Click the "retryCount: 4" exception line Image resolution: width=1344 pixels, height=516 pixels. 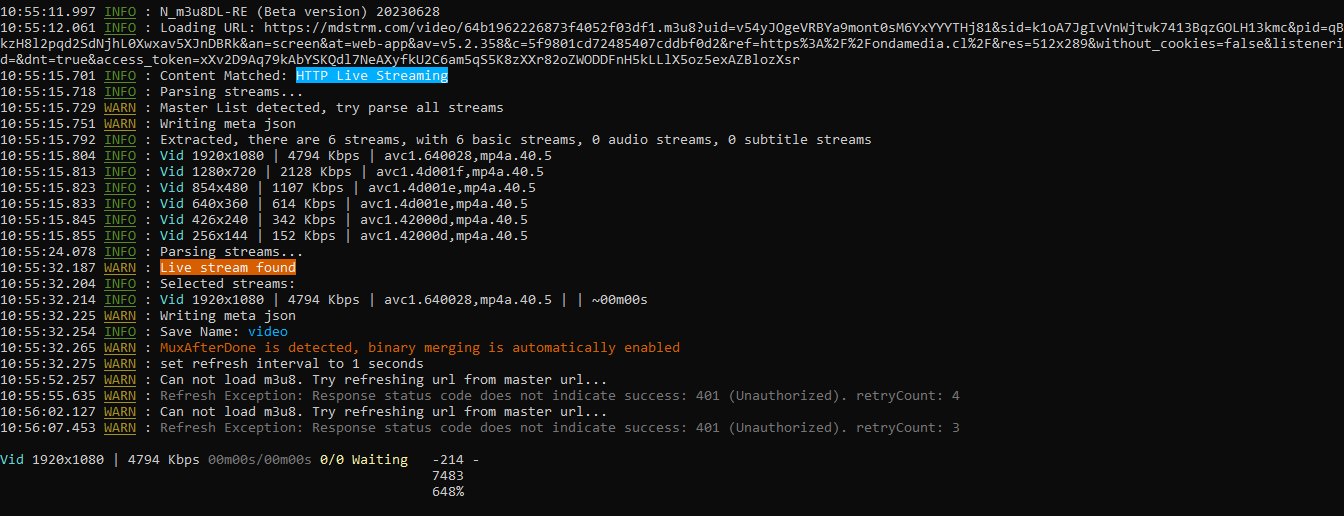coord(559,396)
